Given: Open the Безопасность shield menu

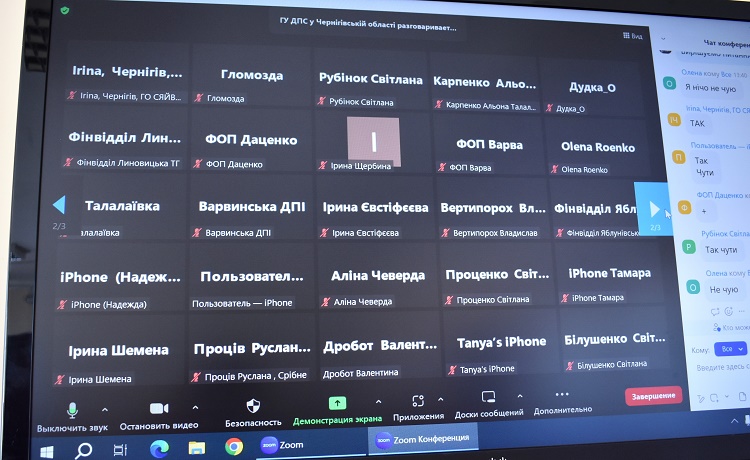Looking at the screenshot, I should click(253, 406).
